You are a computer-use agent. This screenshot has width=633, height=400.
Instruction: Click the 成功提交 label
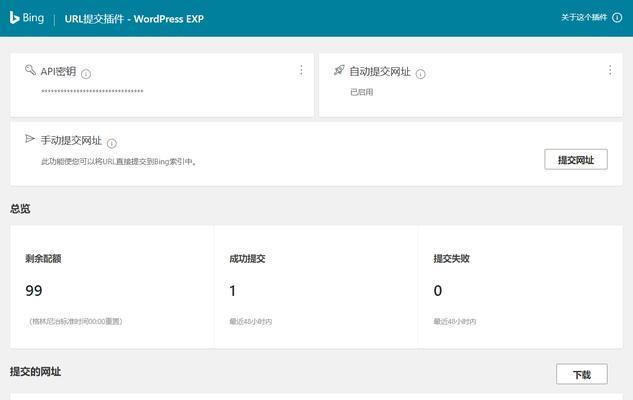(247, 259)
